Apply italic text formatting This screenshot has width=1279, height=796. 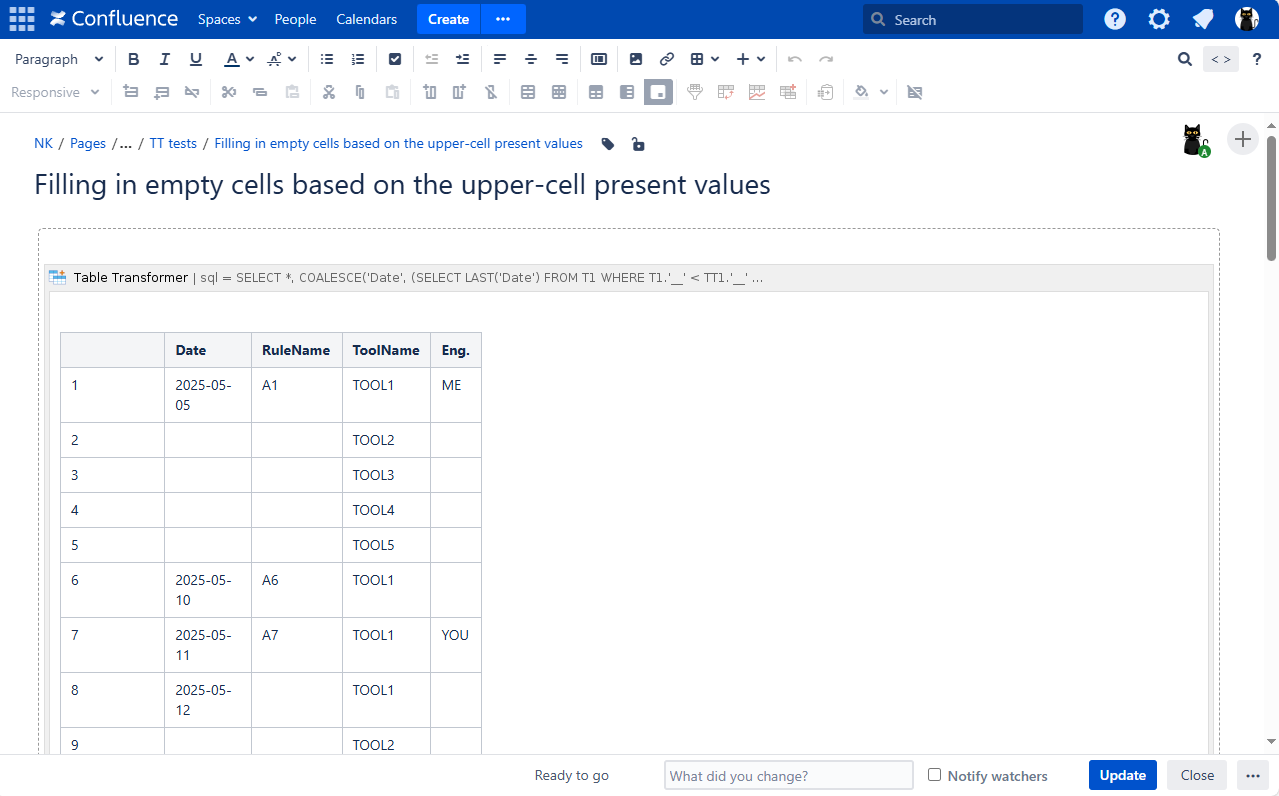point(165,60)
